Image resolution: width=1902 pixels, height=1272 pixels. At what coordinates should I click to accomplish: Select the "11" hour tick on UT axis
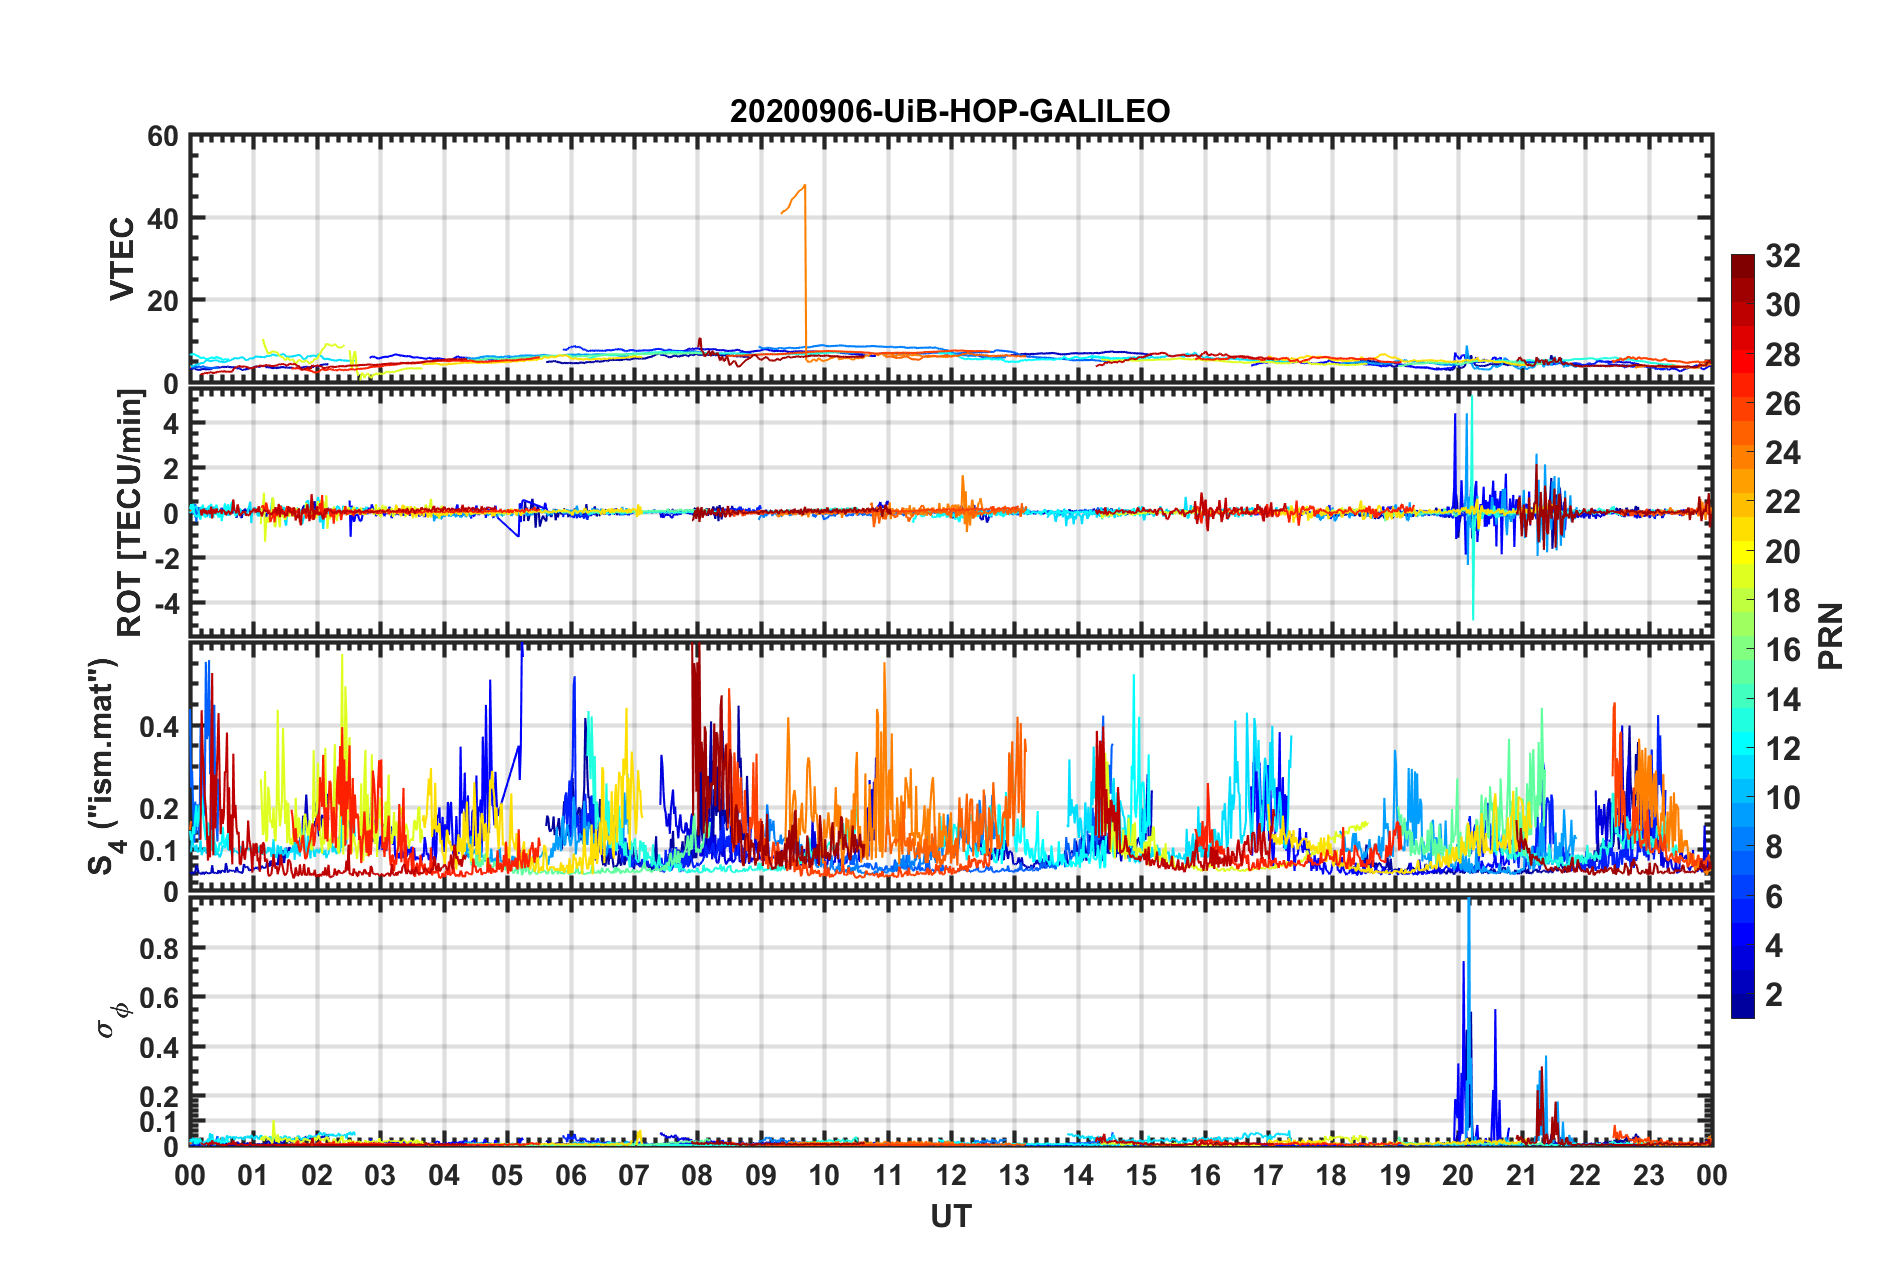coord(888,1175)
